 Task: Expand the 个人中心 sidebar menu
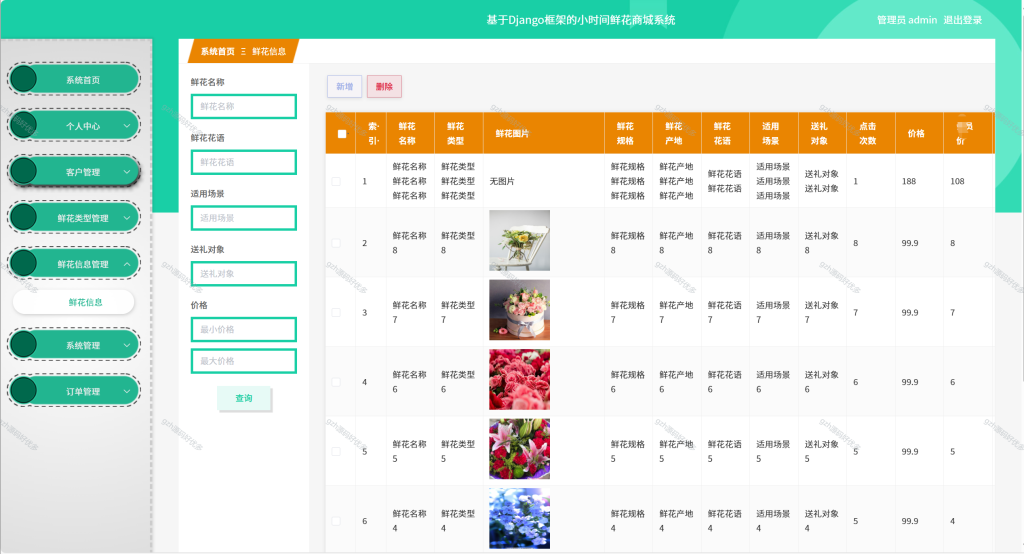pyautogui.click(x=127, y=125)
